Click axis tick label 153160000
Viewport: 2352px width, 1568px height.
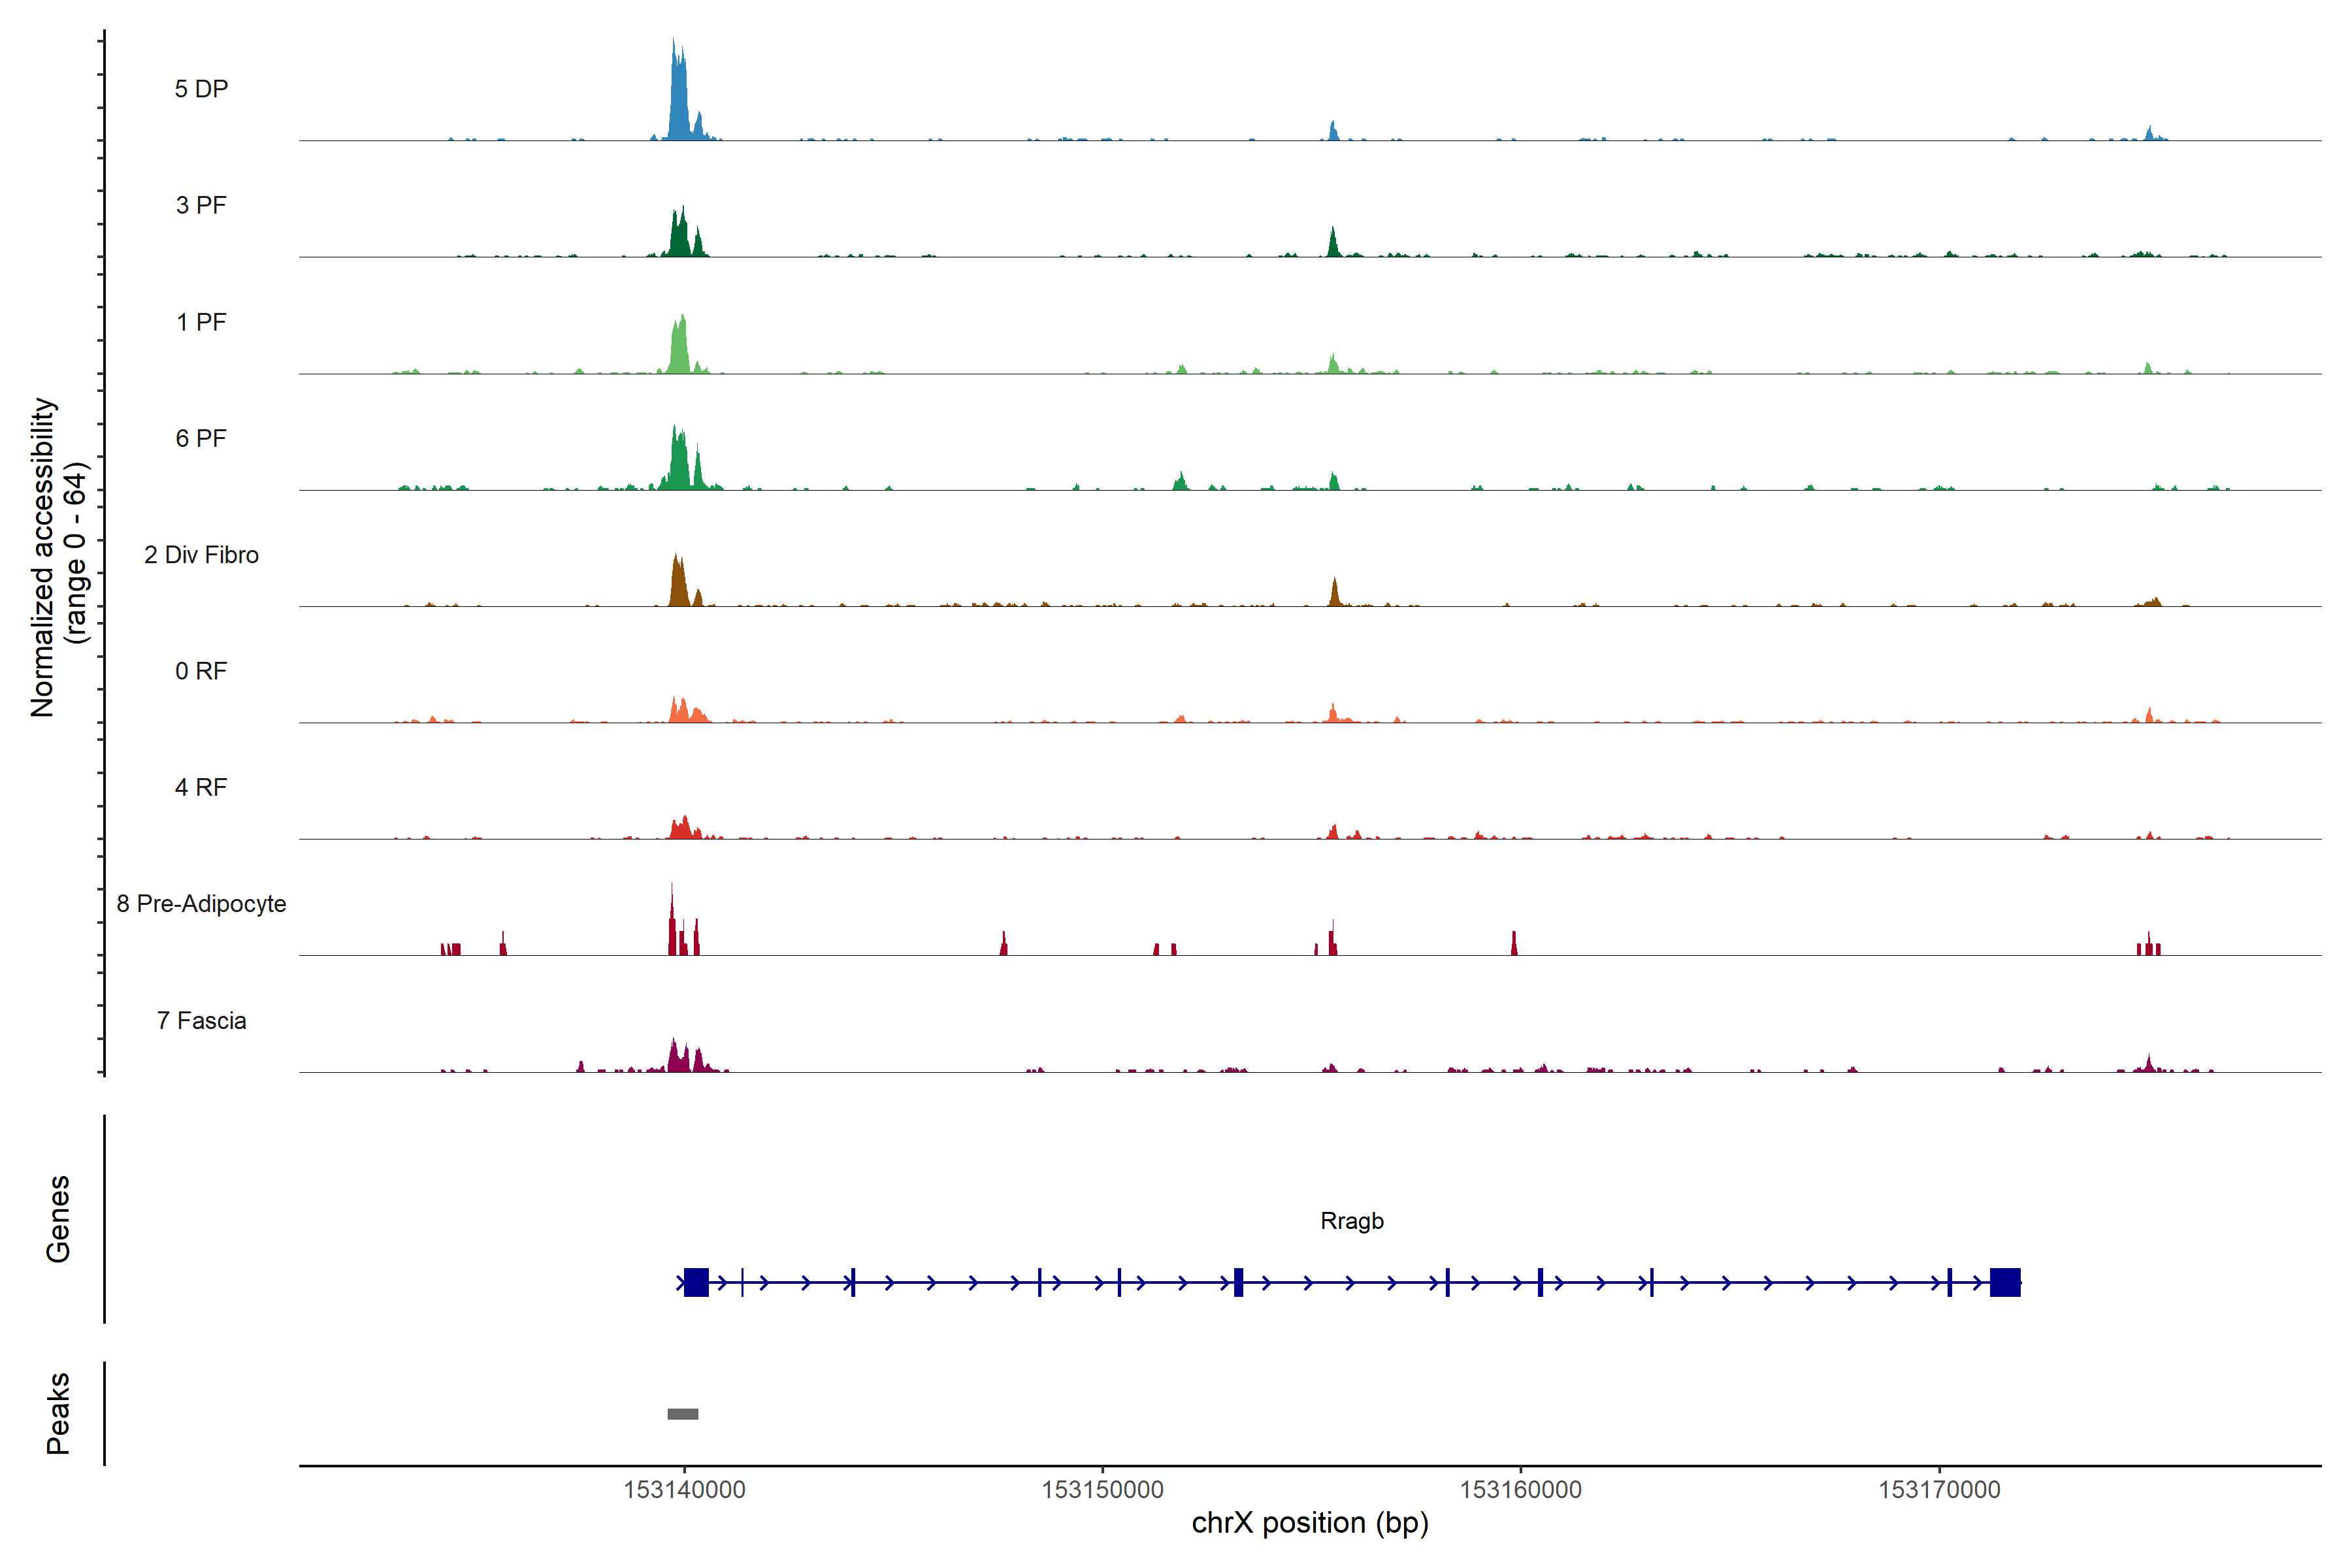[x=1520, y=1489]
